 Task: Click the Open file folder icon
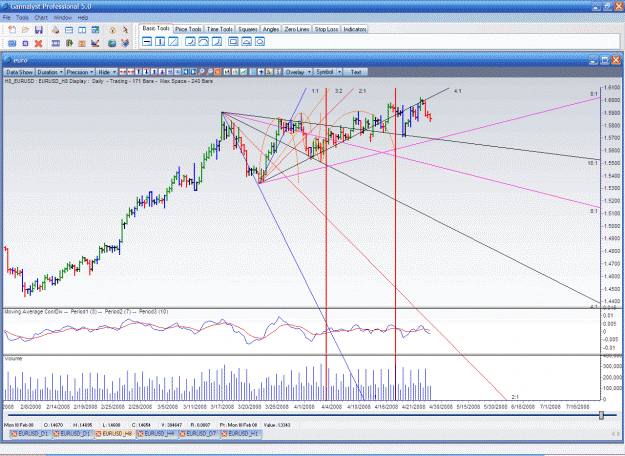25,30
